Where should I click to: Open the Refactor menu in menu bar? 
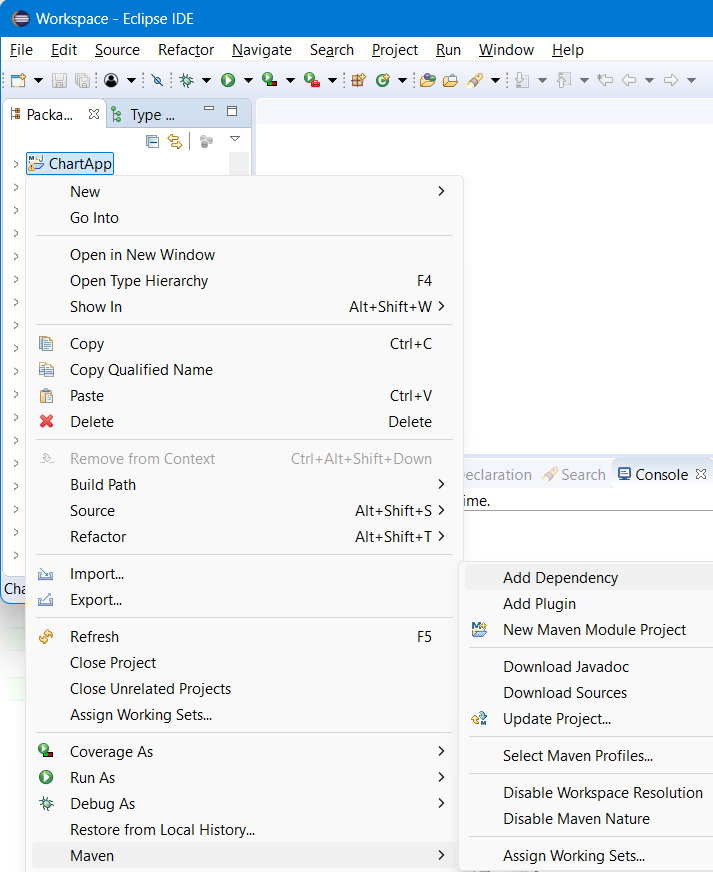point(186,50)
